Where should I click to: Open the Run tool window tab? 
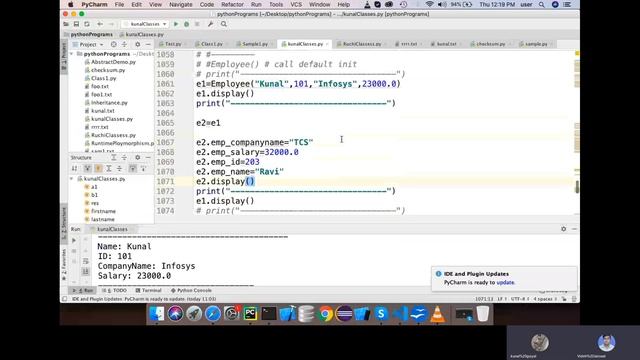click(83, 291)
